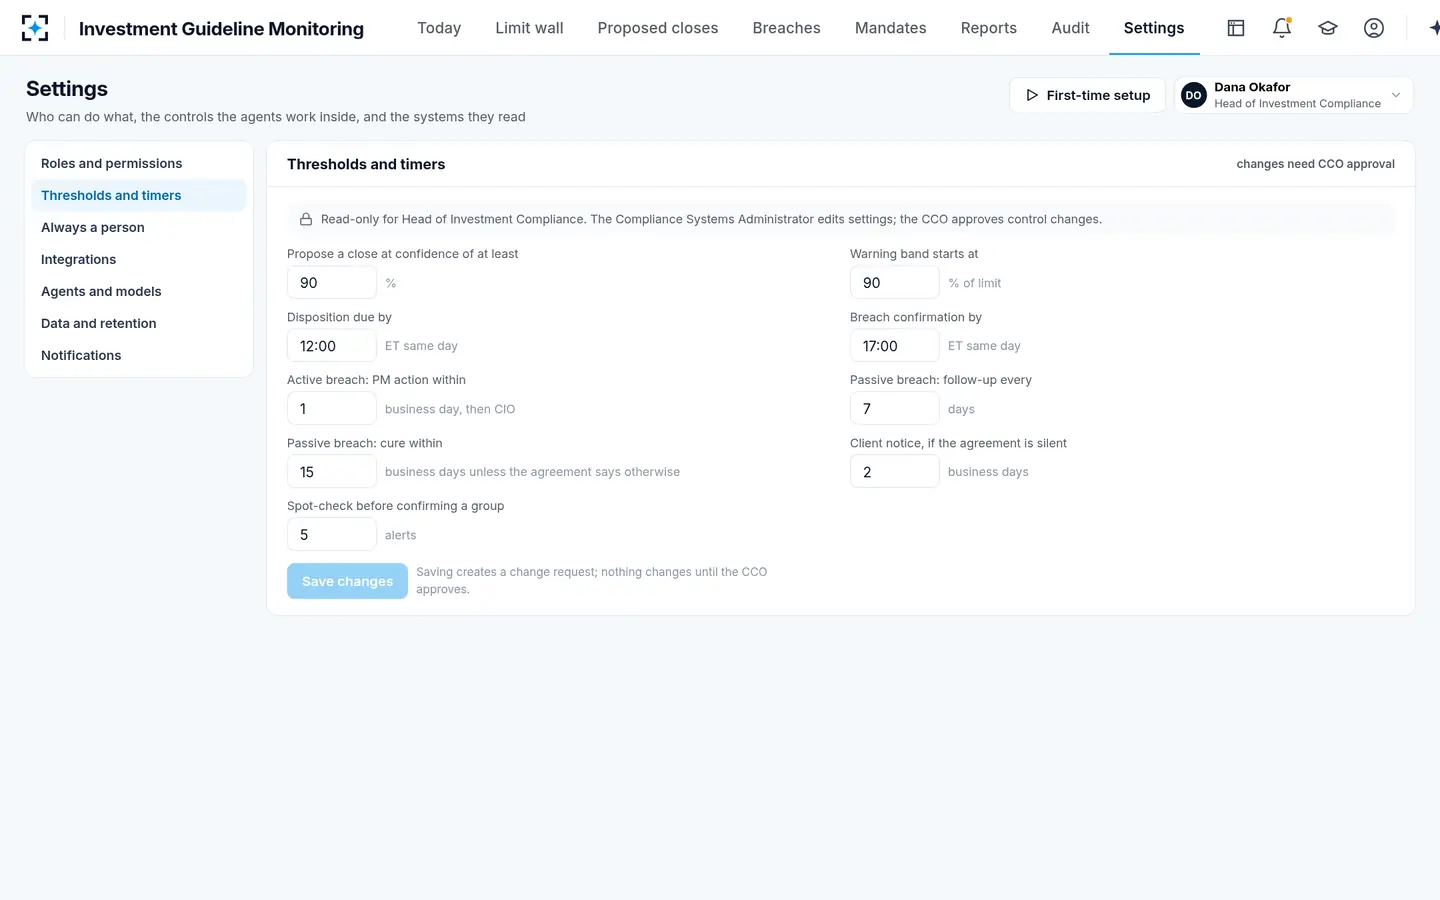Click the Passive breach follow-up days field
The height and width of the screenshot is (900, 1440).
(x=895, y=409)
